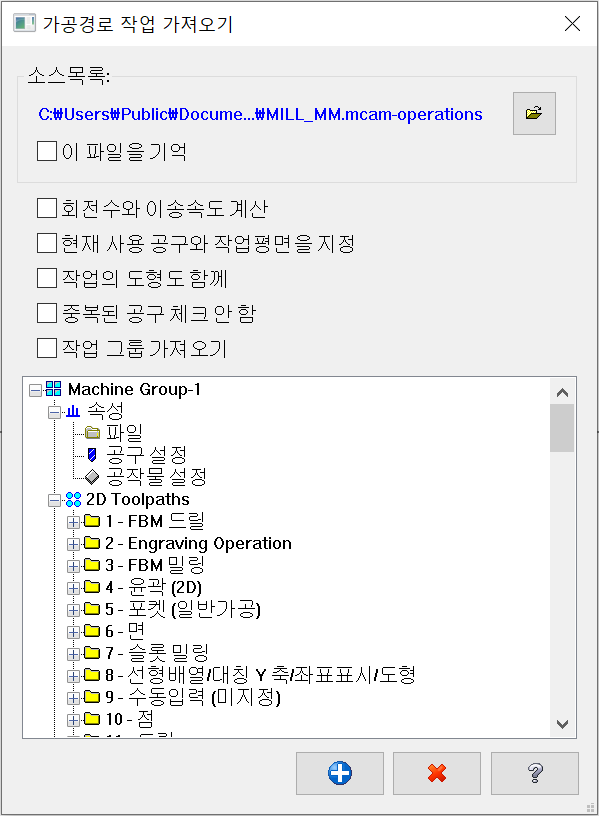Click the tree scrollbar down arrow
This screenshot has height=816, width=599.
point(562,724)
